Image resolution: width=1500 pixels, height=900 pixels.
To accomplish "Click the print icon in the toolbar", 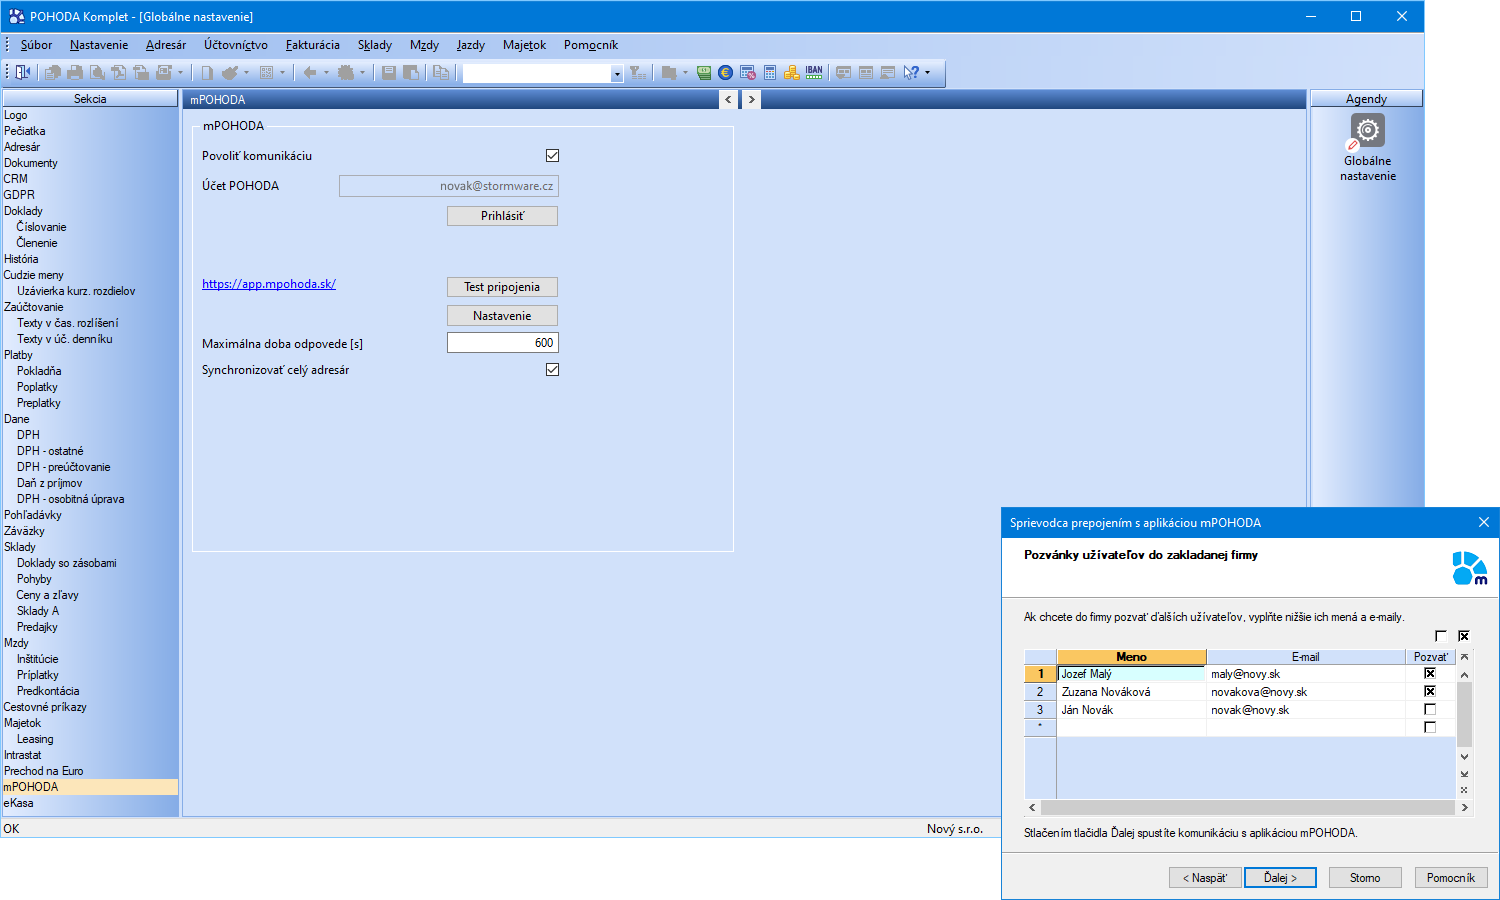I will point(75,72).
